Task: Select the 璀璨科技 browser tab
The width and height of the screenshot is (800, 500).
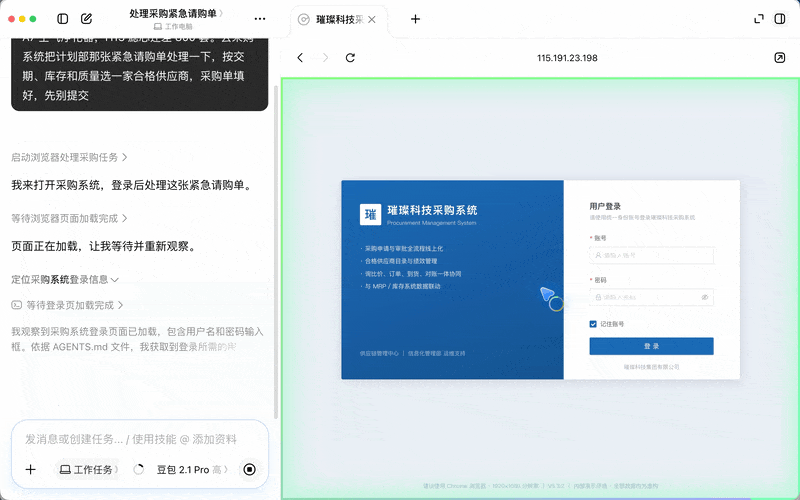Action: coord(339,20)
